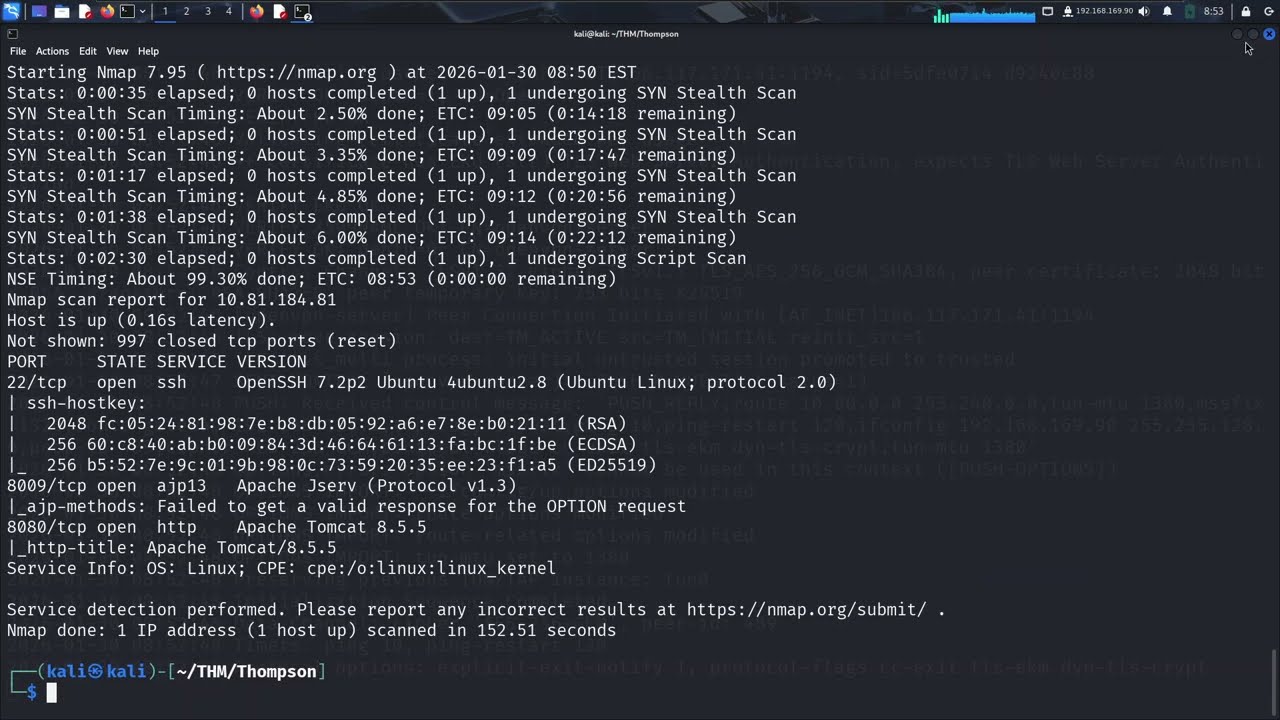Click 'kali㉿kali' in the prompt
Image resolution: width=1280 pixels, height=720 pixels.
pos(97,672)
